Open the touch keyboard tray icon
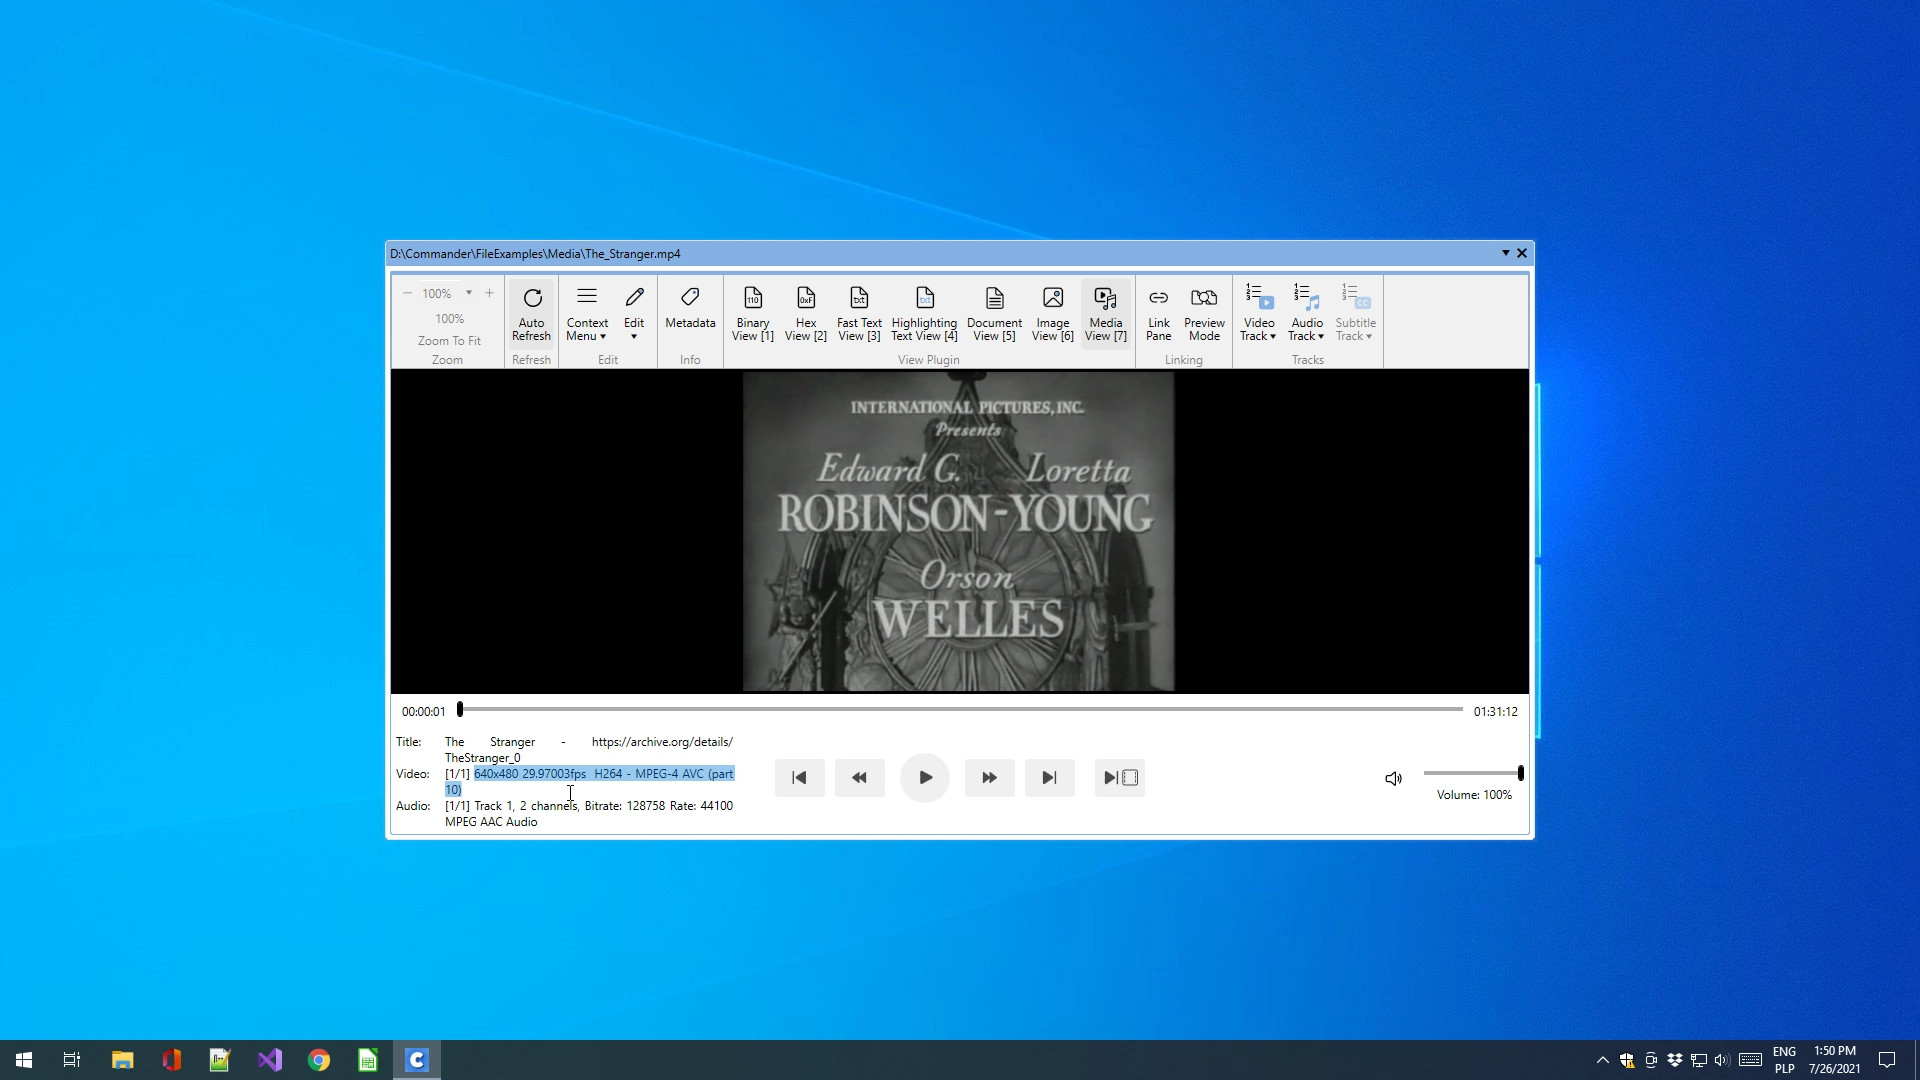The width and height of the screenshot is (1920, 1080). [x=1750, y=1060]
